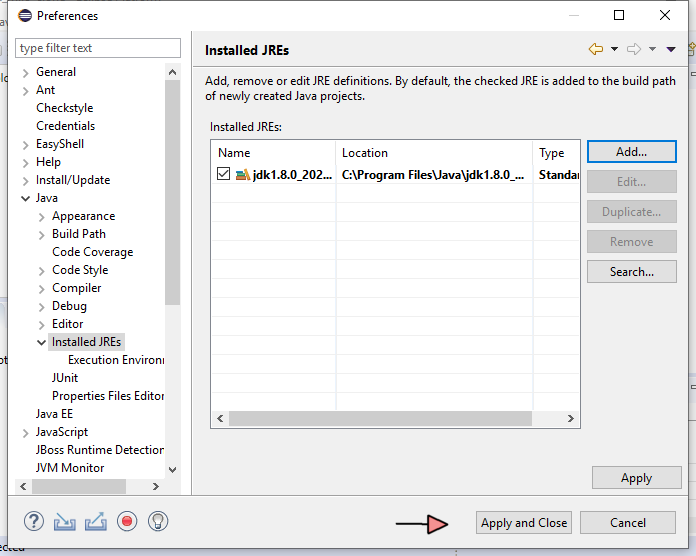Click the type filter text field

(x=98, y=48)
